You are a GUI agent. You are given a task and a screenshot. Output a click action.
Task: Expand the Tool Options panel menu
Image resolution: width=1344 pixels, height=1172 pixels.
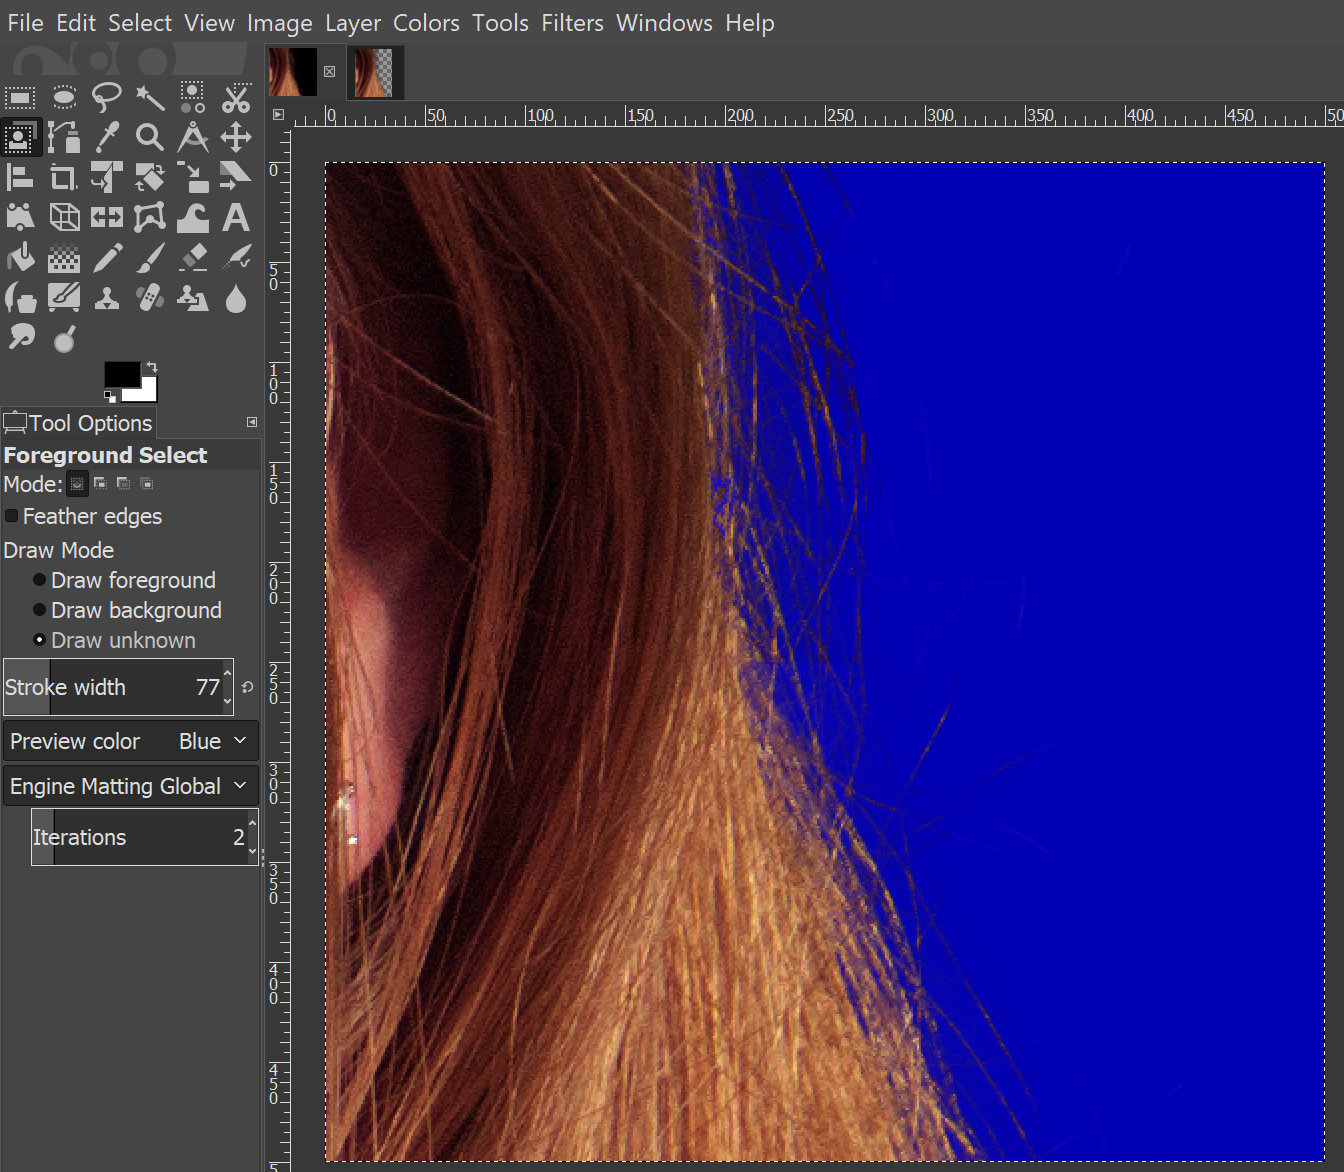(x=251, y=422)
